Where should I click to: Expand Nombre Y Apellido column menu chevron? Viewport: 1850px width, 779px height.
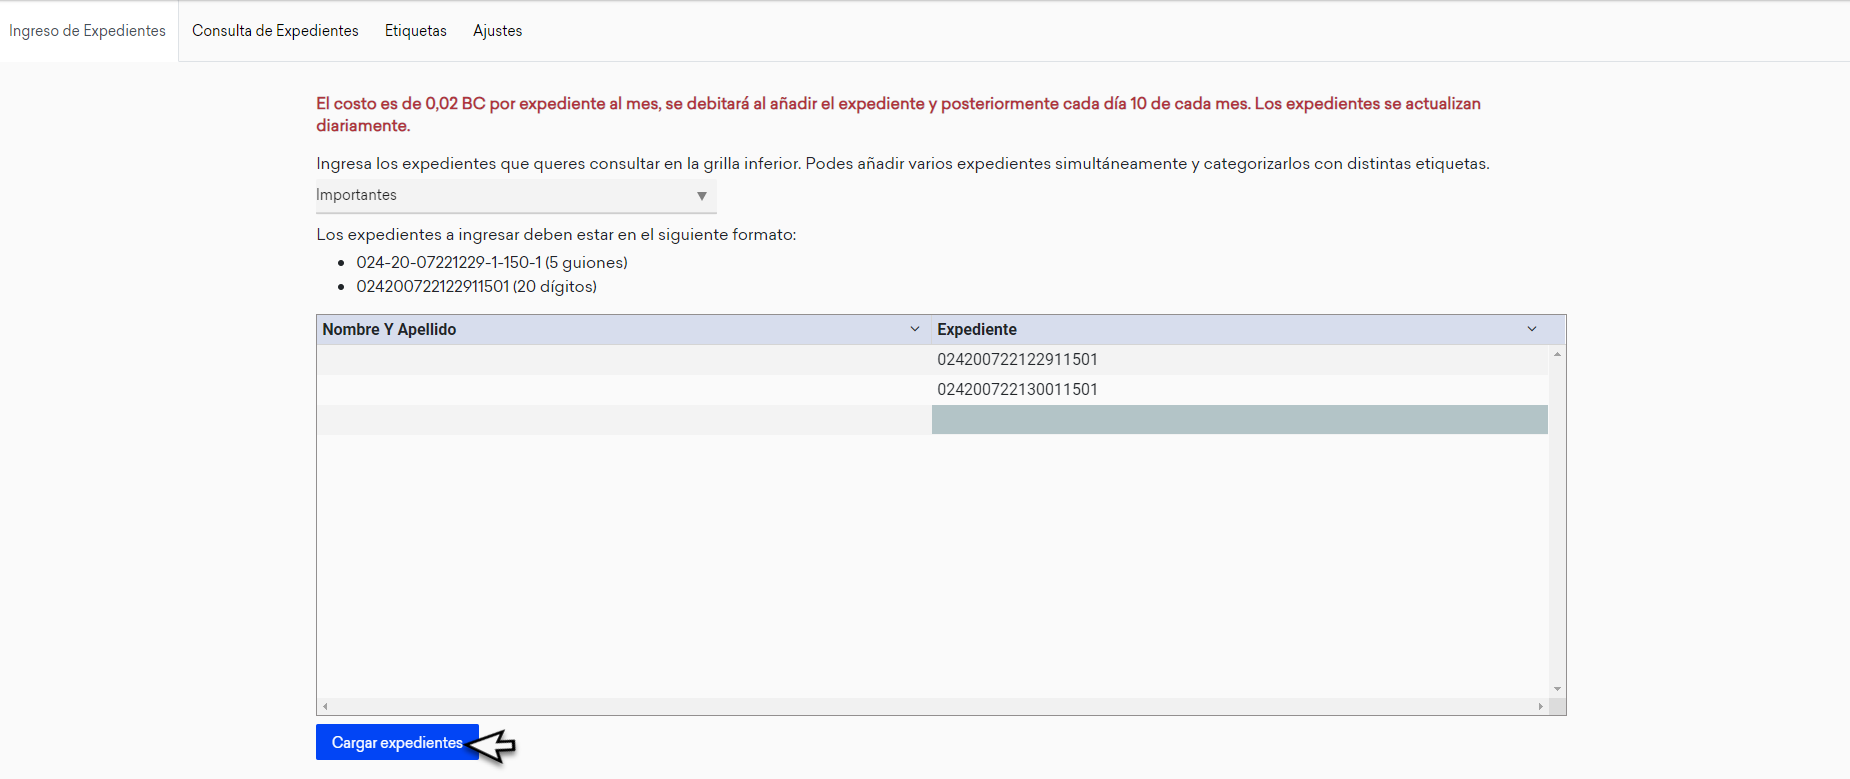coord(914,329)
